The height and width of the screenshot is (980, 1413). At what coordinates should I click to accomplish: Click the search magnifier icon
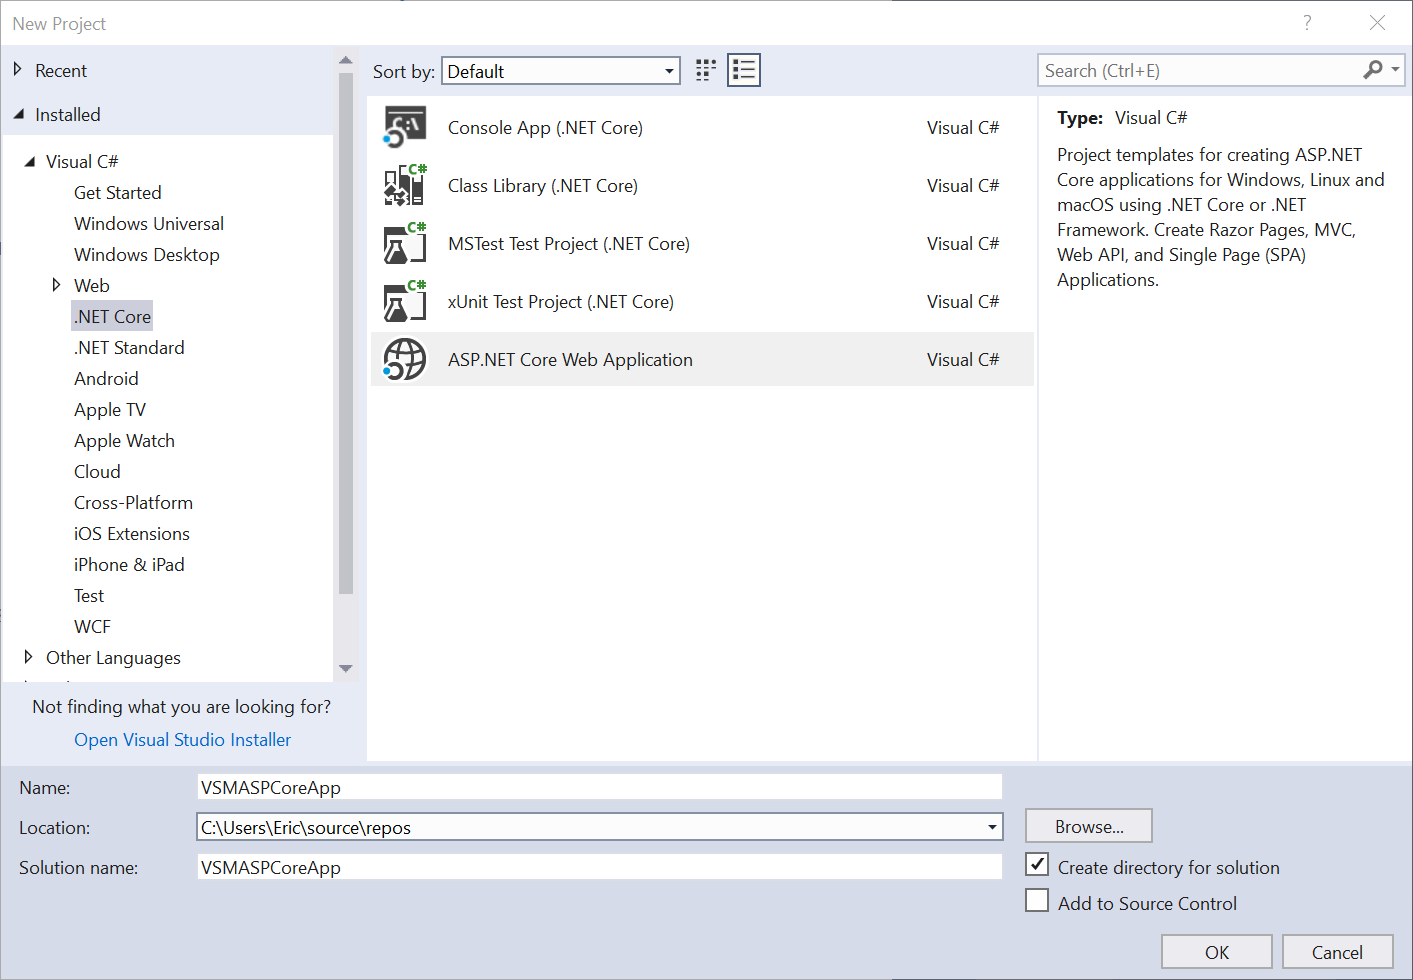click(1373, 70)
